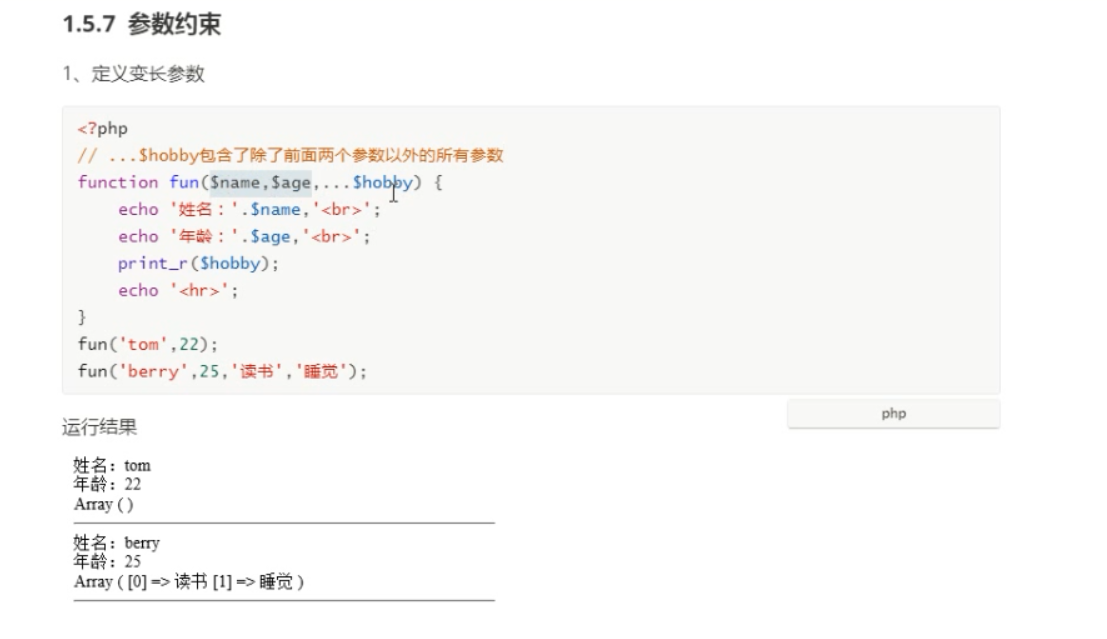
Task: Click the empty "Array ( )" output line
Action: pyautogui.click(x=103, y=504)
